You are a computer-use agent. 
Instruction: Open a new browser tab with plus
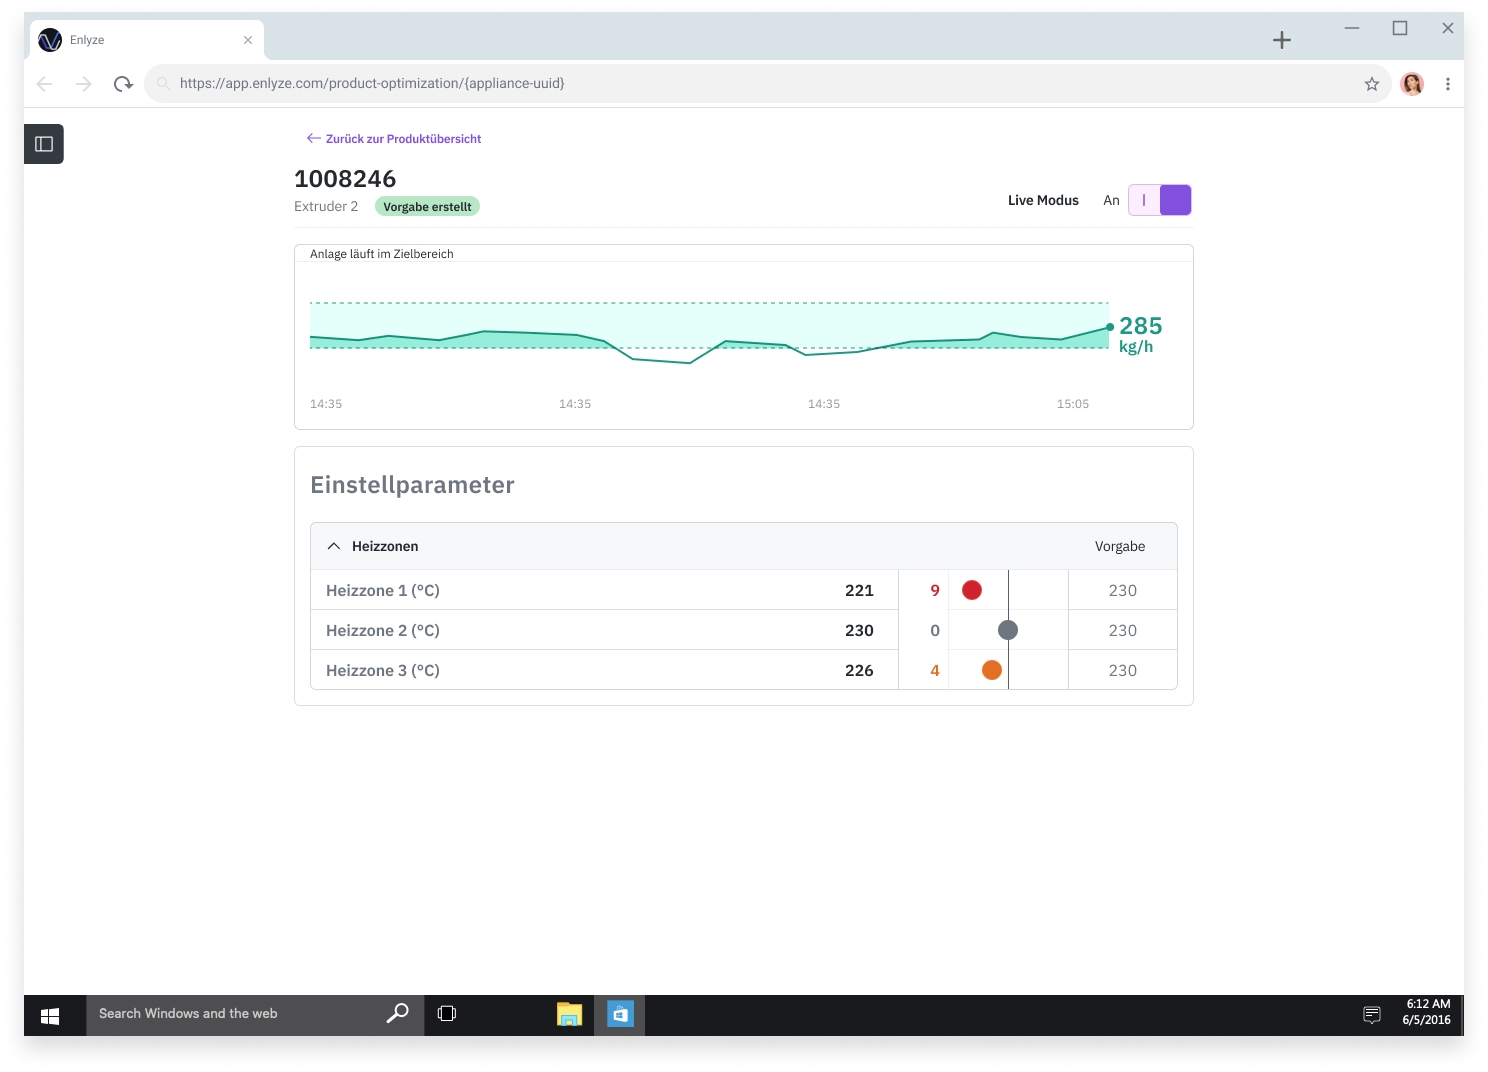pos(1281,40)
